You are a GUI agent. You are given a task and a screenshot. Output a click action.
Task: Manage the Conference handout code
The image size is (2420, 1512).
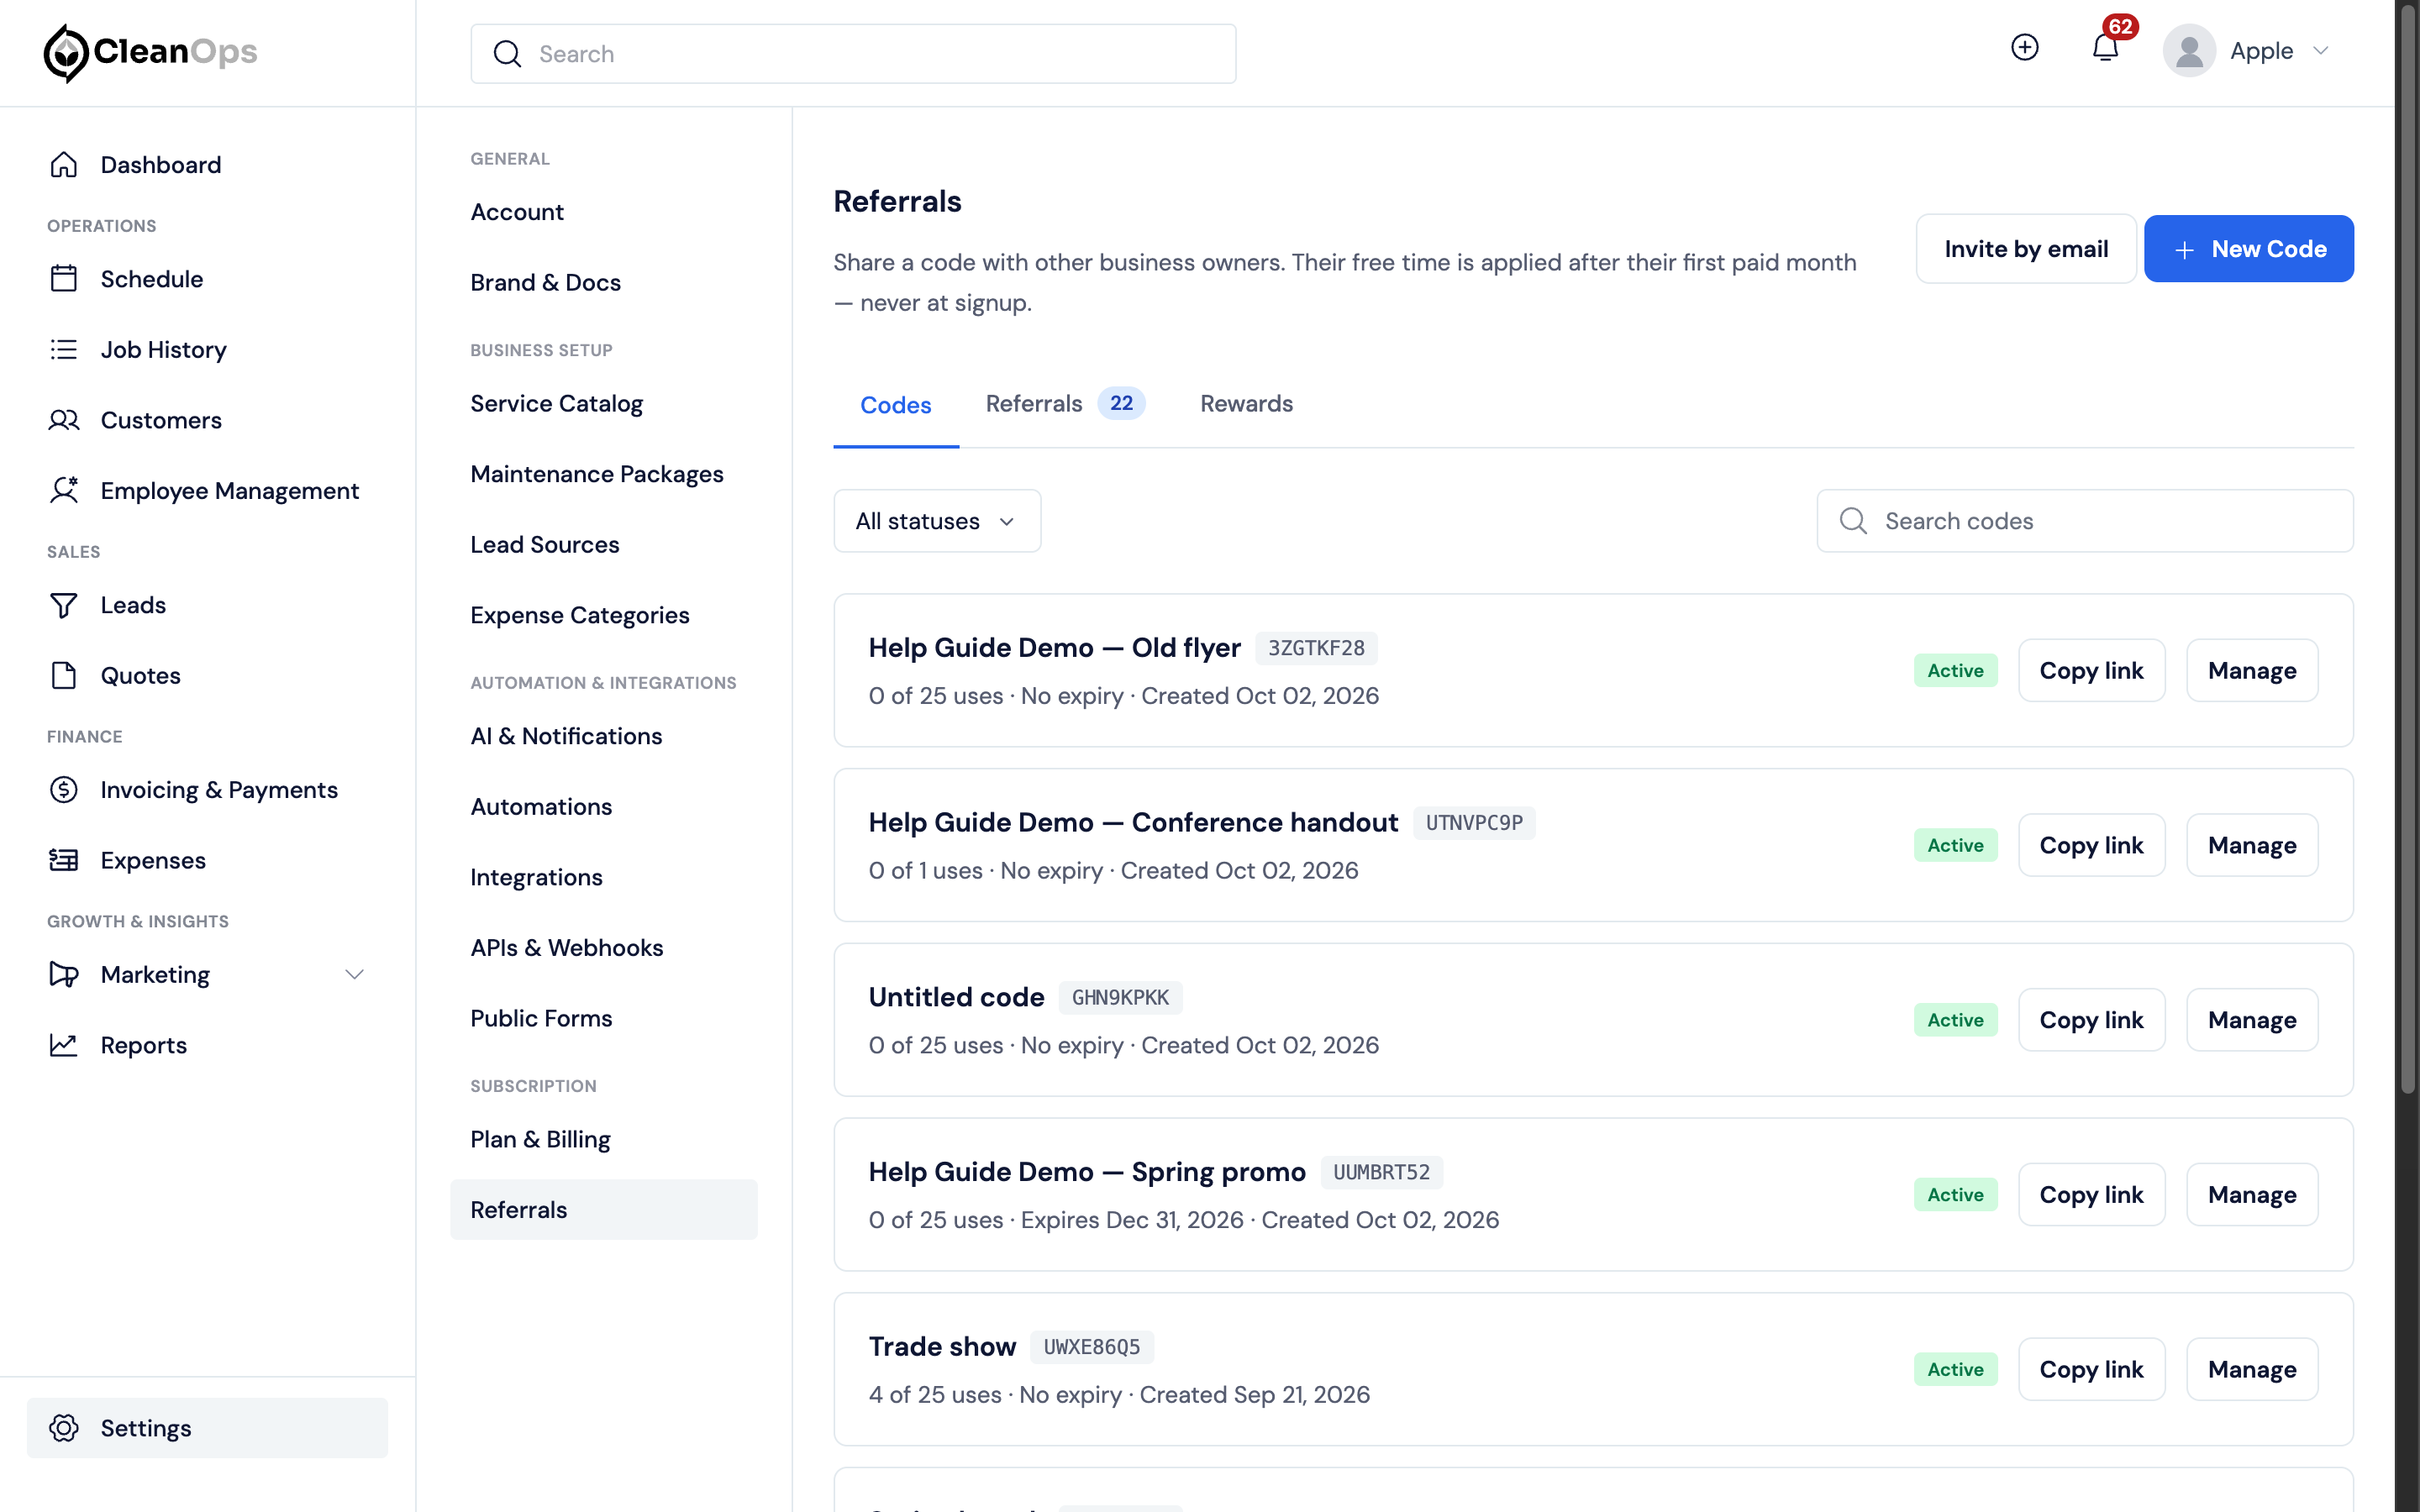(x=2252, y=846)
